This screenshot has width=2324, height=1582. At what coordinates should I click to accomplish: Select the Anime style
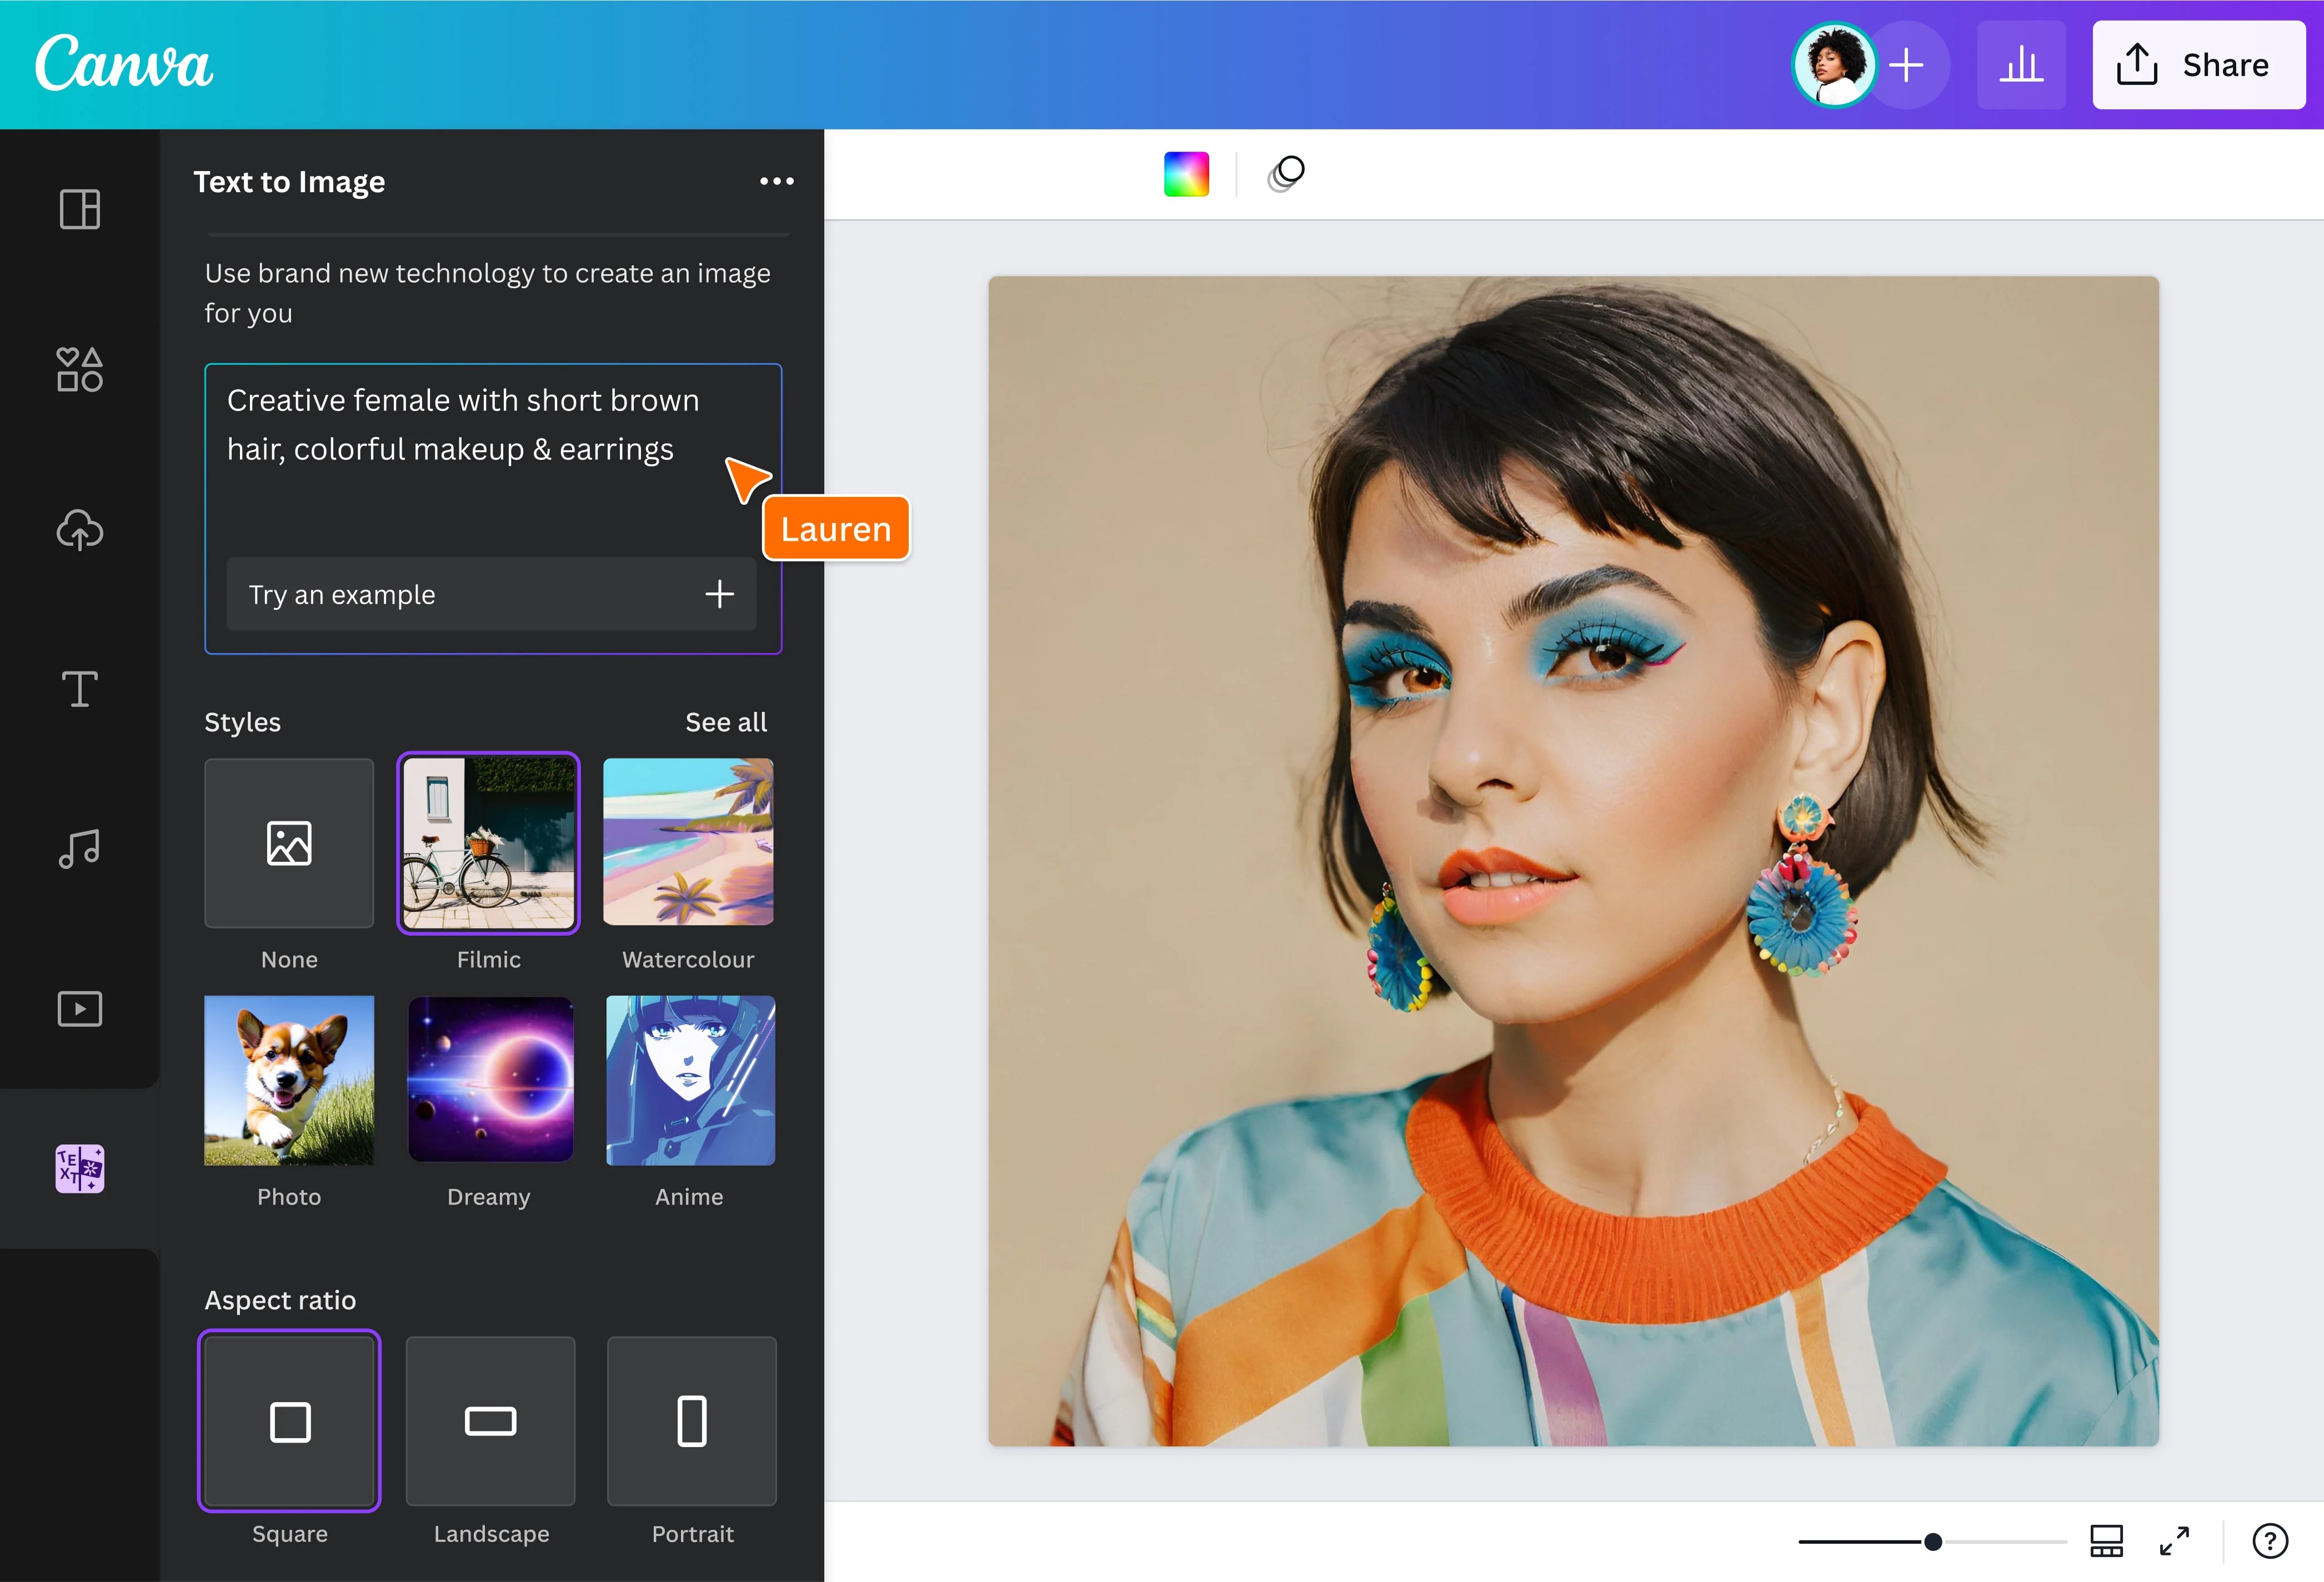pos(689,1080)
